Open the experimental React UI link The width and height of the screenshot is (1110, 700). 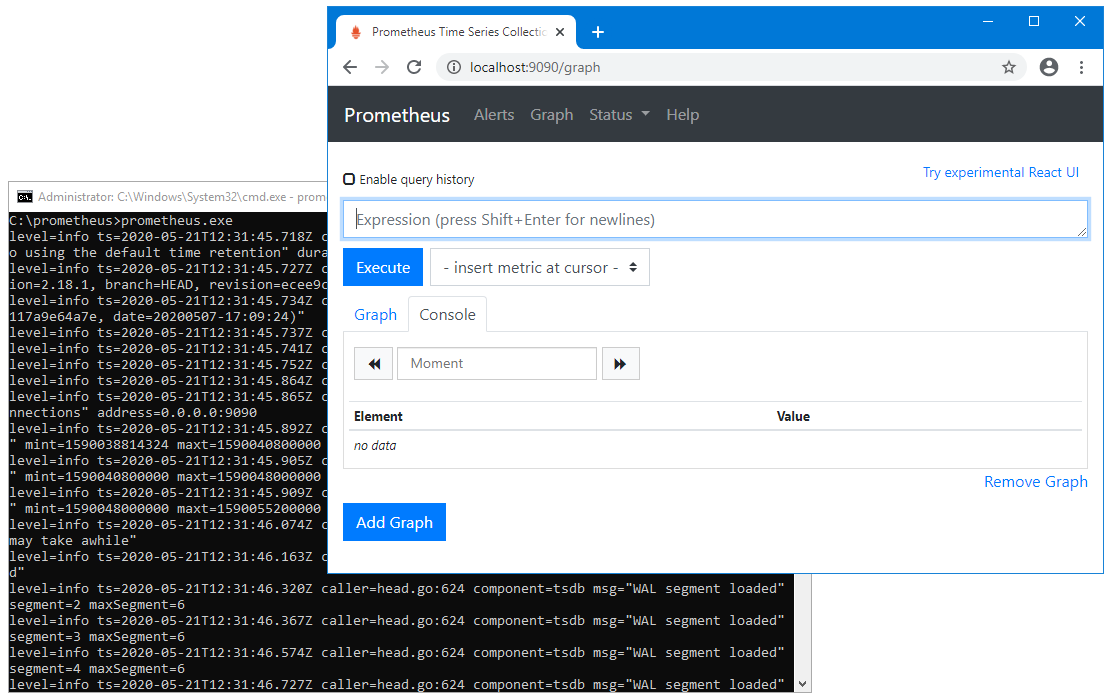[1001, 172]
